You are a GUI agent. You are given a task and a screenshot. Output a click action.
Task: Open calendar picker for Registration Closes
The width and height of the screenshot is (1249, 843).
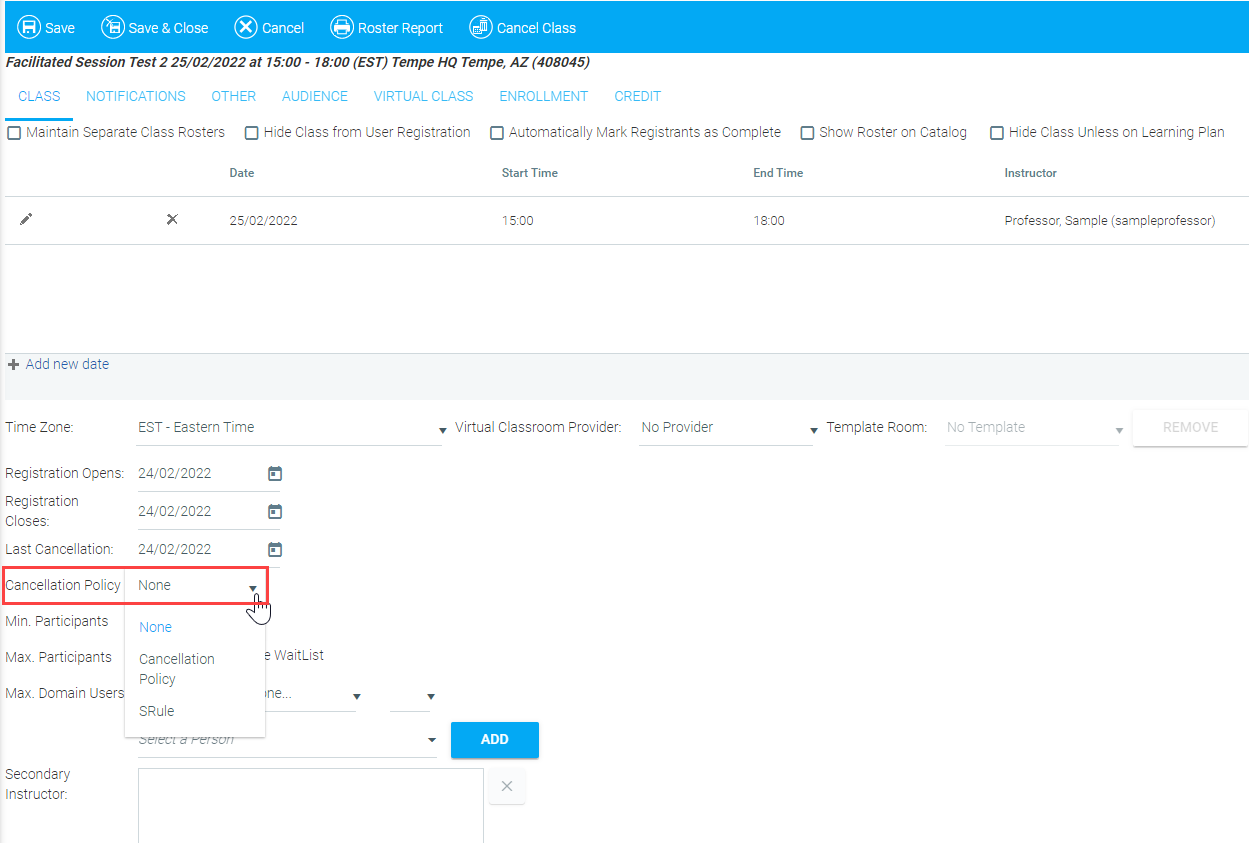[275, 512]
